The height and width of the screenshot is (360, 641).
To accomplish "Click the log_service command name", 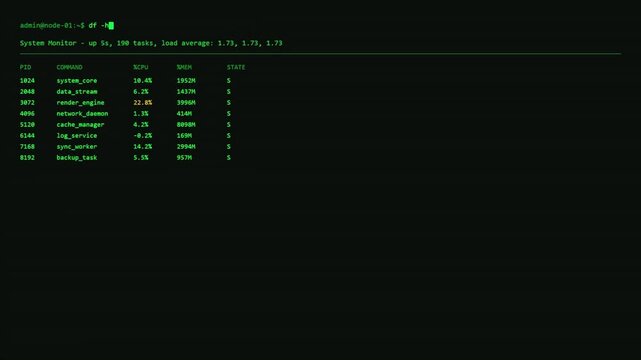I will tap(77, 136).
